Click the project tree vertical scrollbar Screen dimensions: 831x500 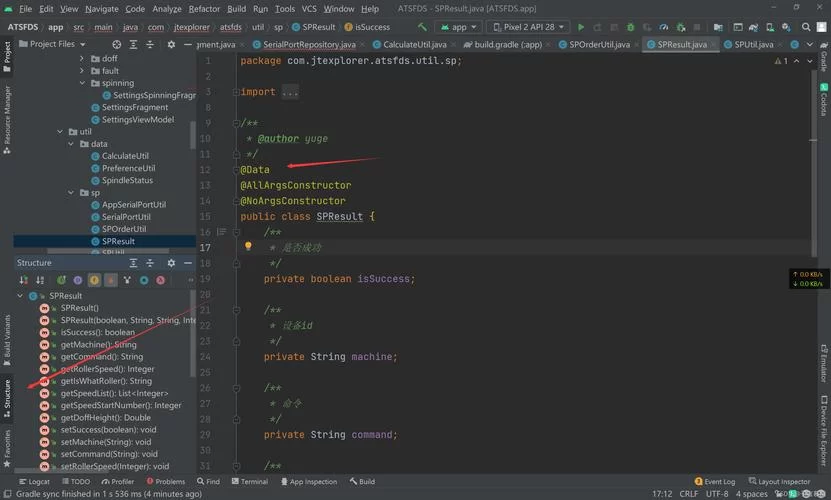pyautogui.click(x=193, y=135)
